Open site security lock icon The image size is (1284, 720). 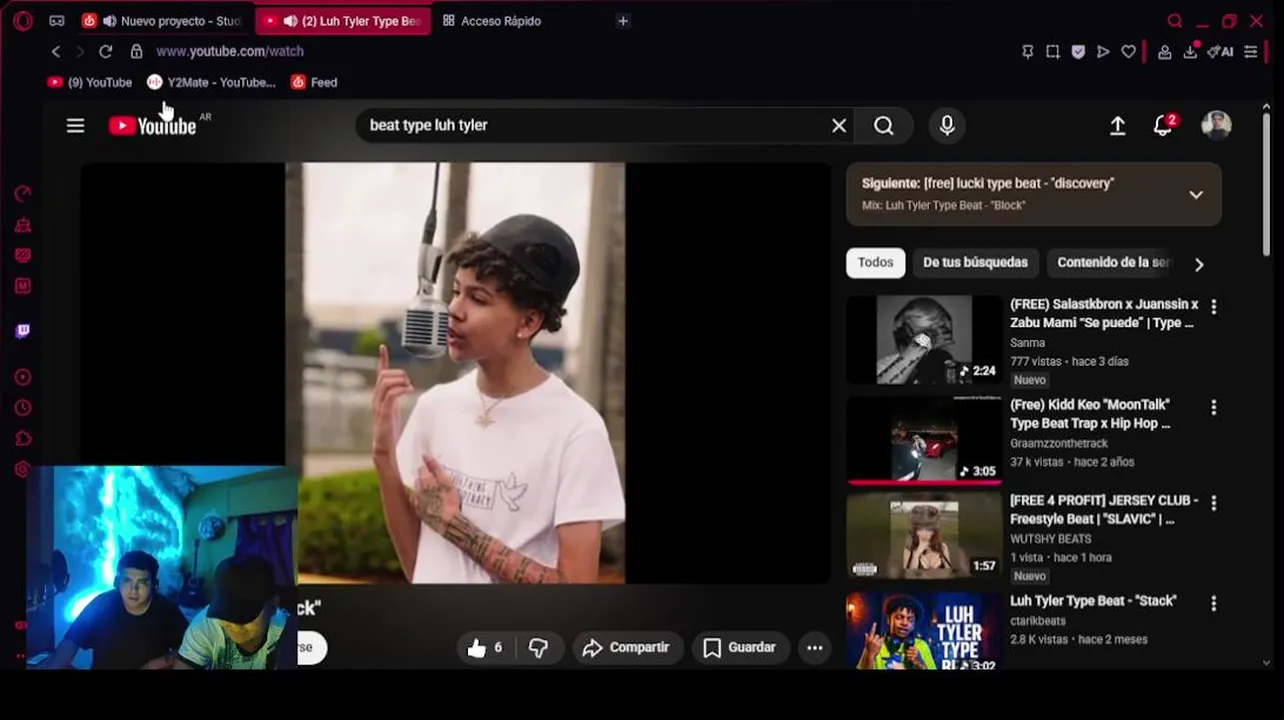tap(136, 51)
